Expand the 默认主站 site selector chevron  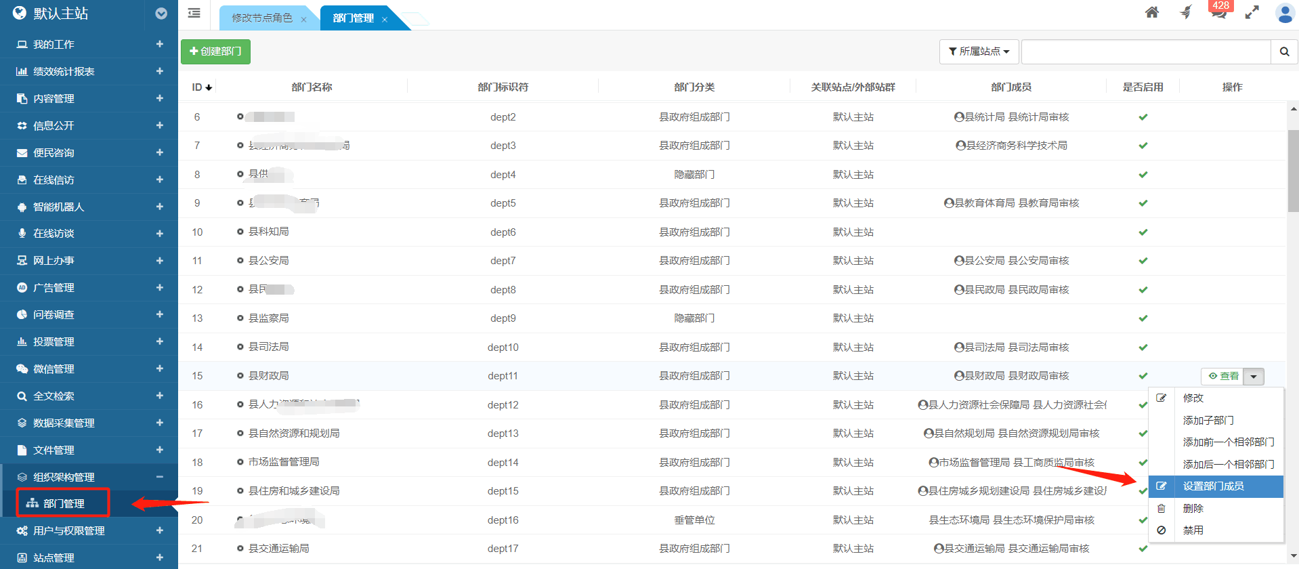[x=161, y=14]
